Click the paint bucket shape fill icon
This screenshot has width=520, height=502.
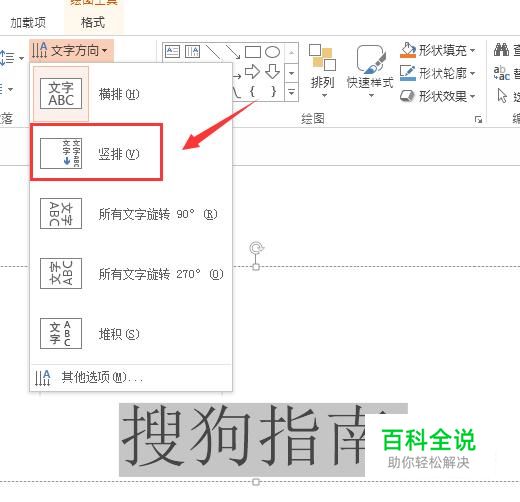(x=408, y=50)
